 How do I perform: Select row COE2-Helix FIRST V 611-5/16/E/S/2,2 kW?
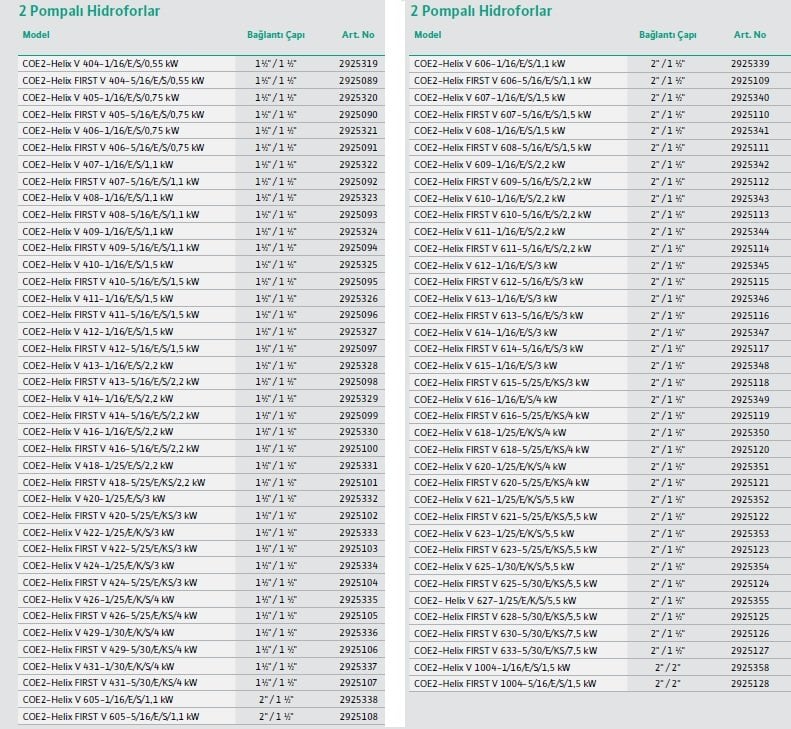coord(600,249)
